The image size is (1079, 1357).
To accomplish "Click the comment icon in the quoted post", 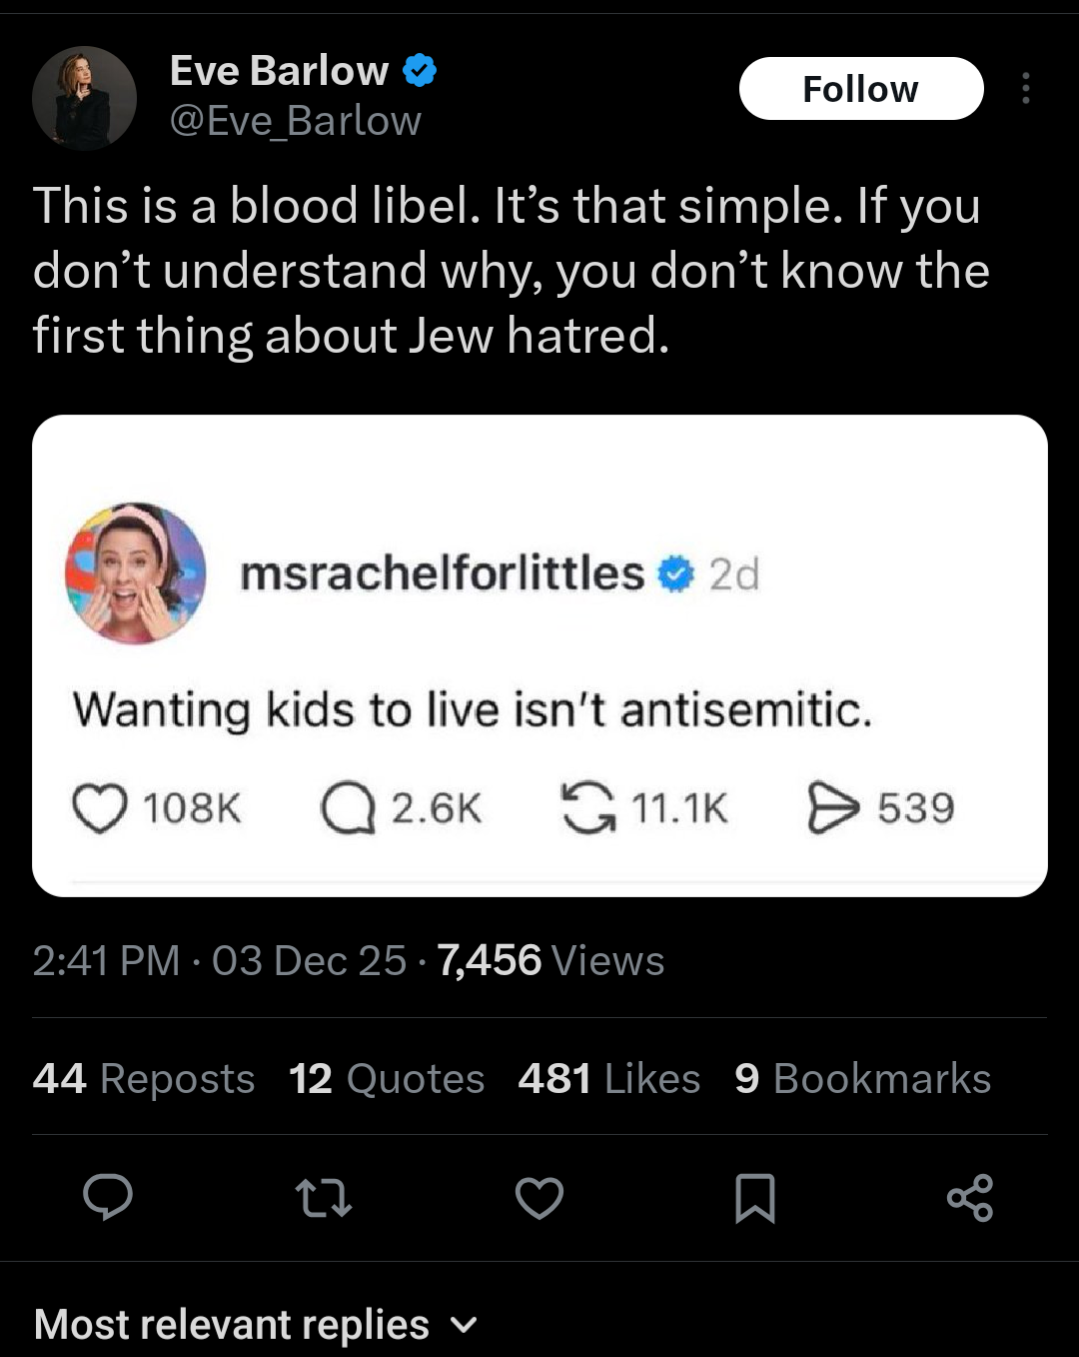I will (x=348, y=808).
